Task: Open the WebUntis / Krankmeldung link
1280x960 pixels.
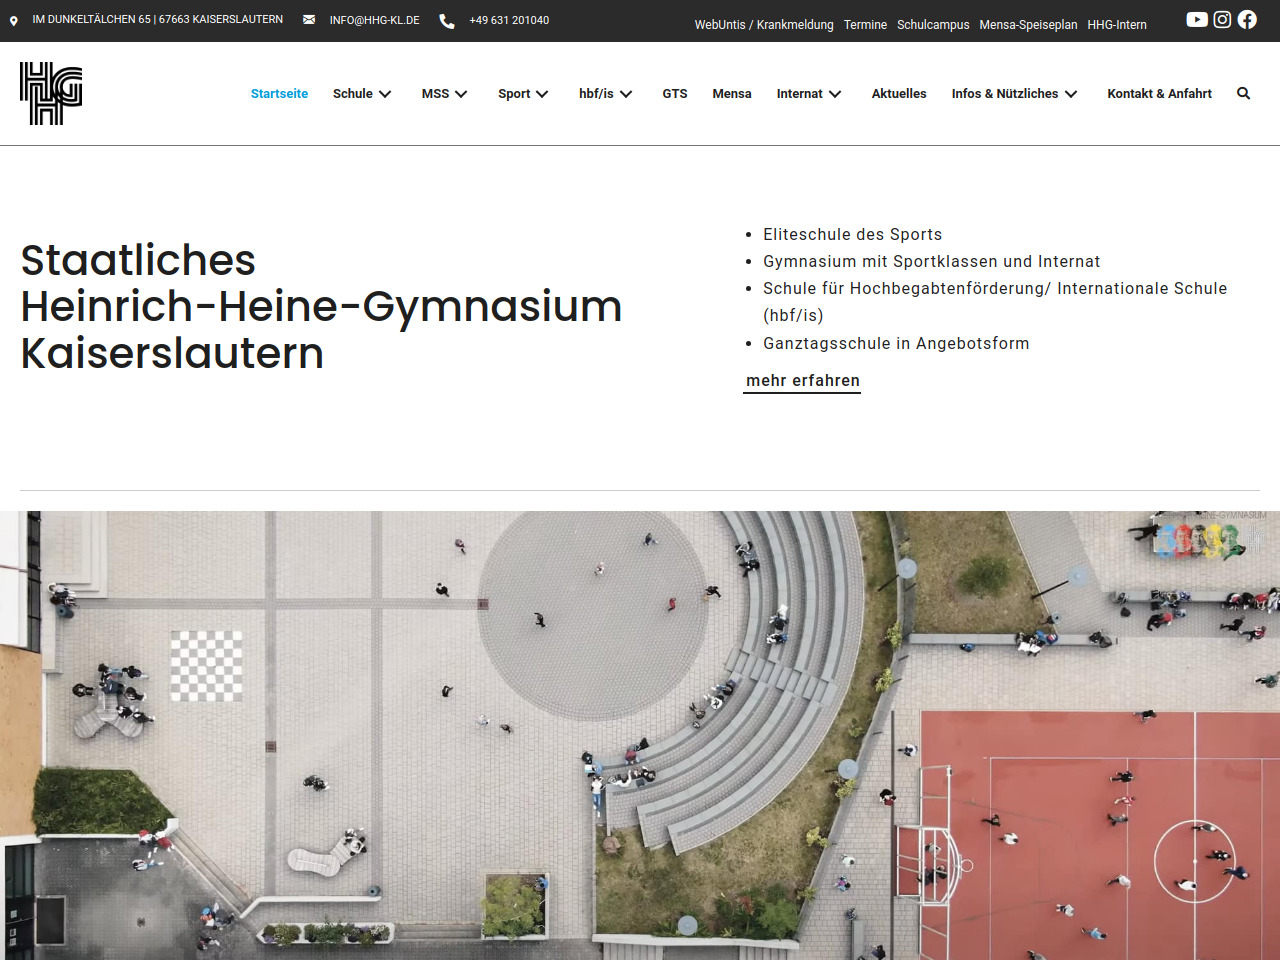Action: (x=763, y=25)
